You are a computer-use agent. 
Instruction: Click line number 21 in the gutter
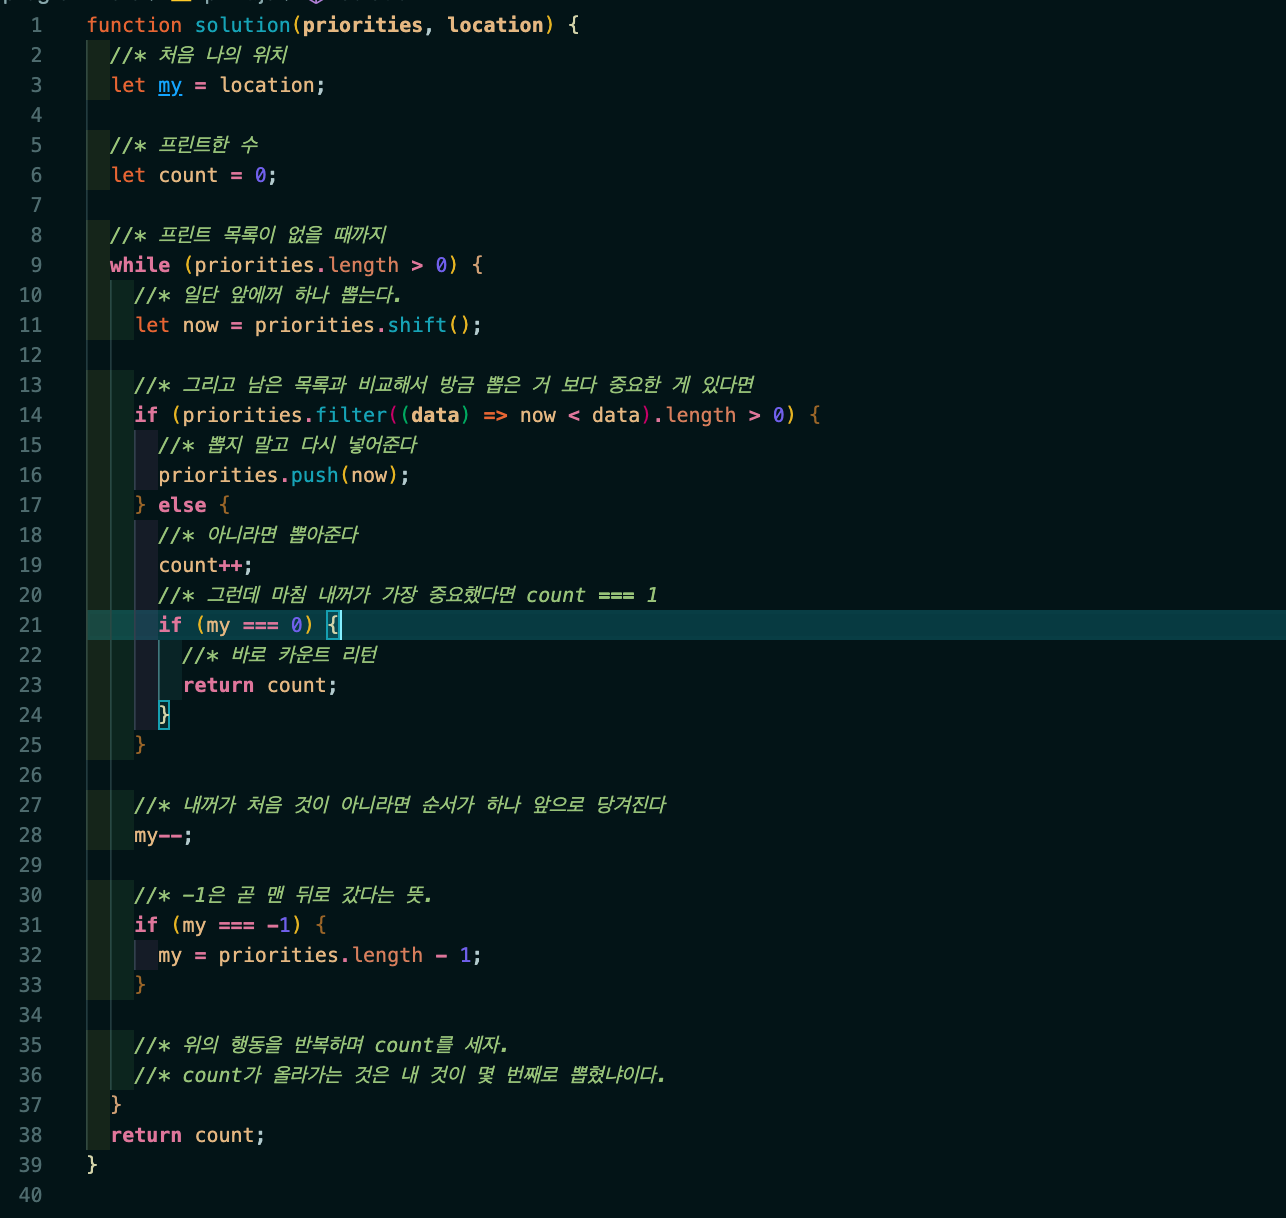pyautogui.click(x=30, y=625)
